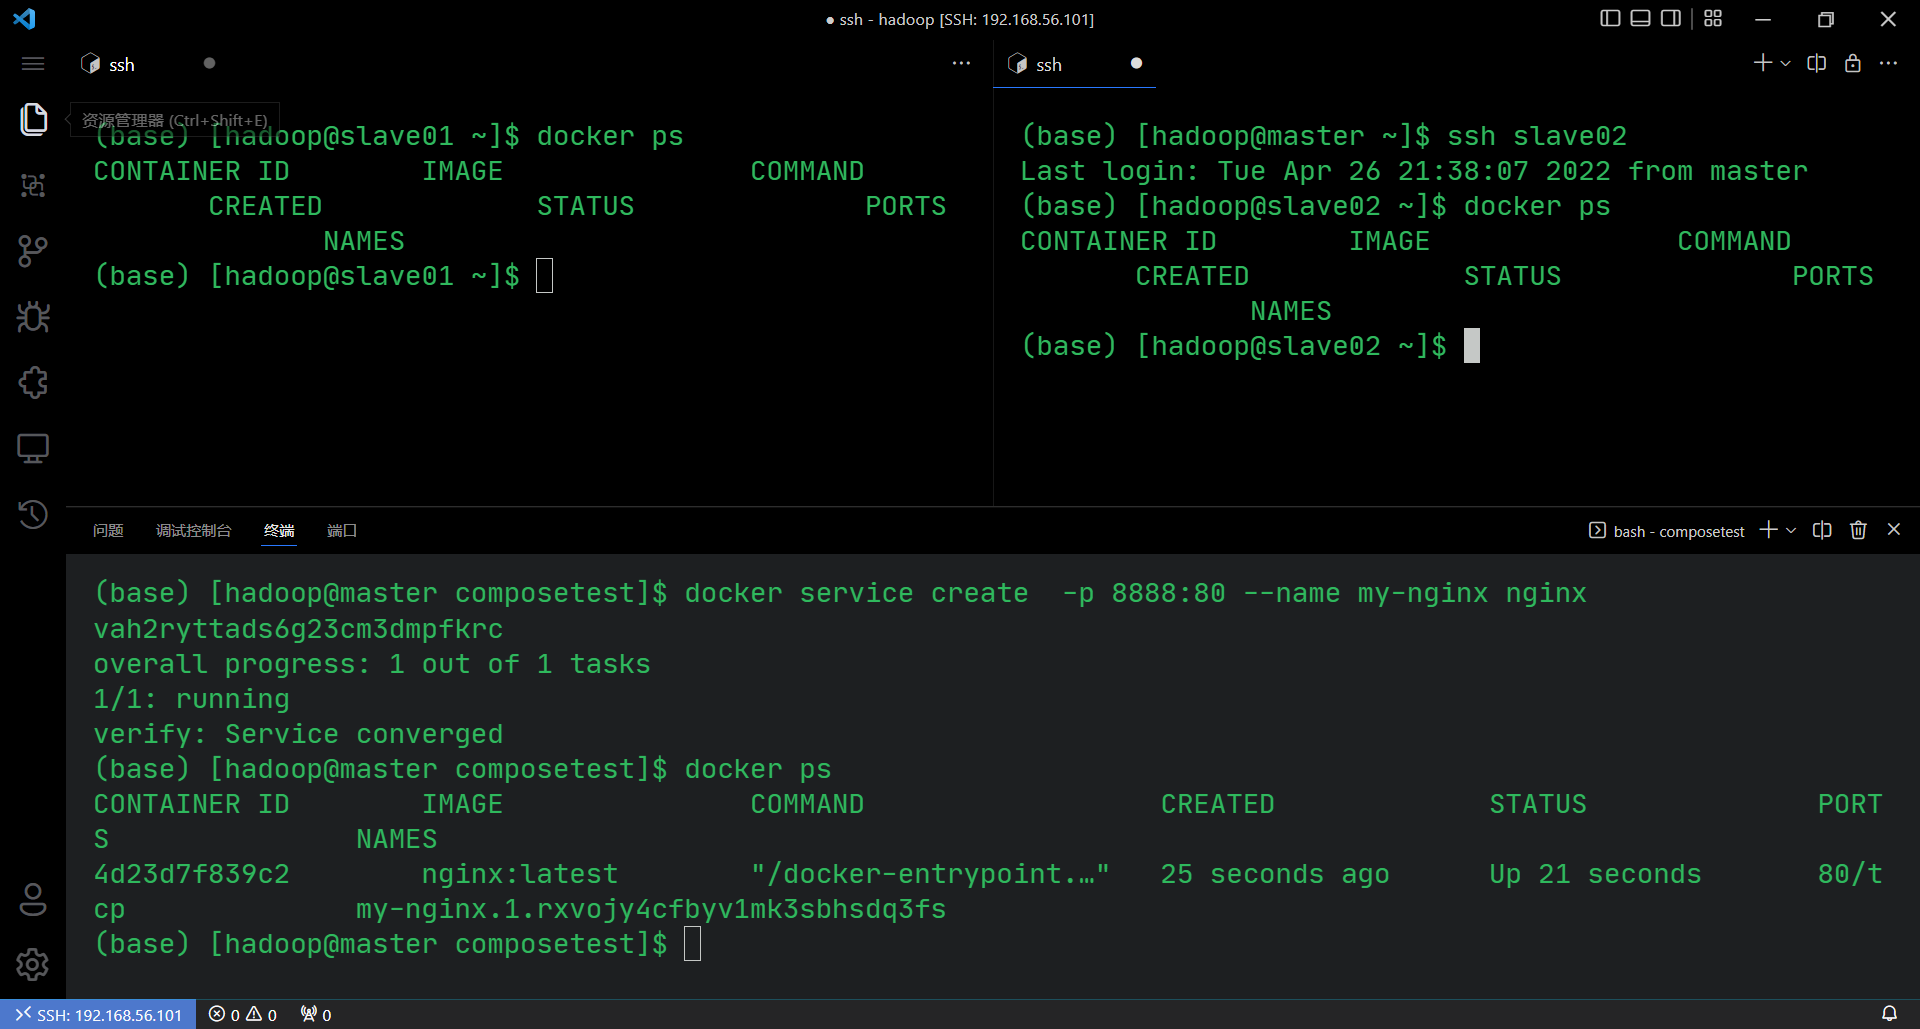The image size is (1920, 1029).
Task: Open the Search view icon in activity bar
Action: coord(33,185)
